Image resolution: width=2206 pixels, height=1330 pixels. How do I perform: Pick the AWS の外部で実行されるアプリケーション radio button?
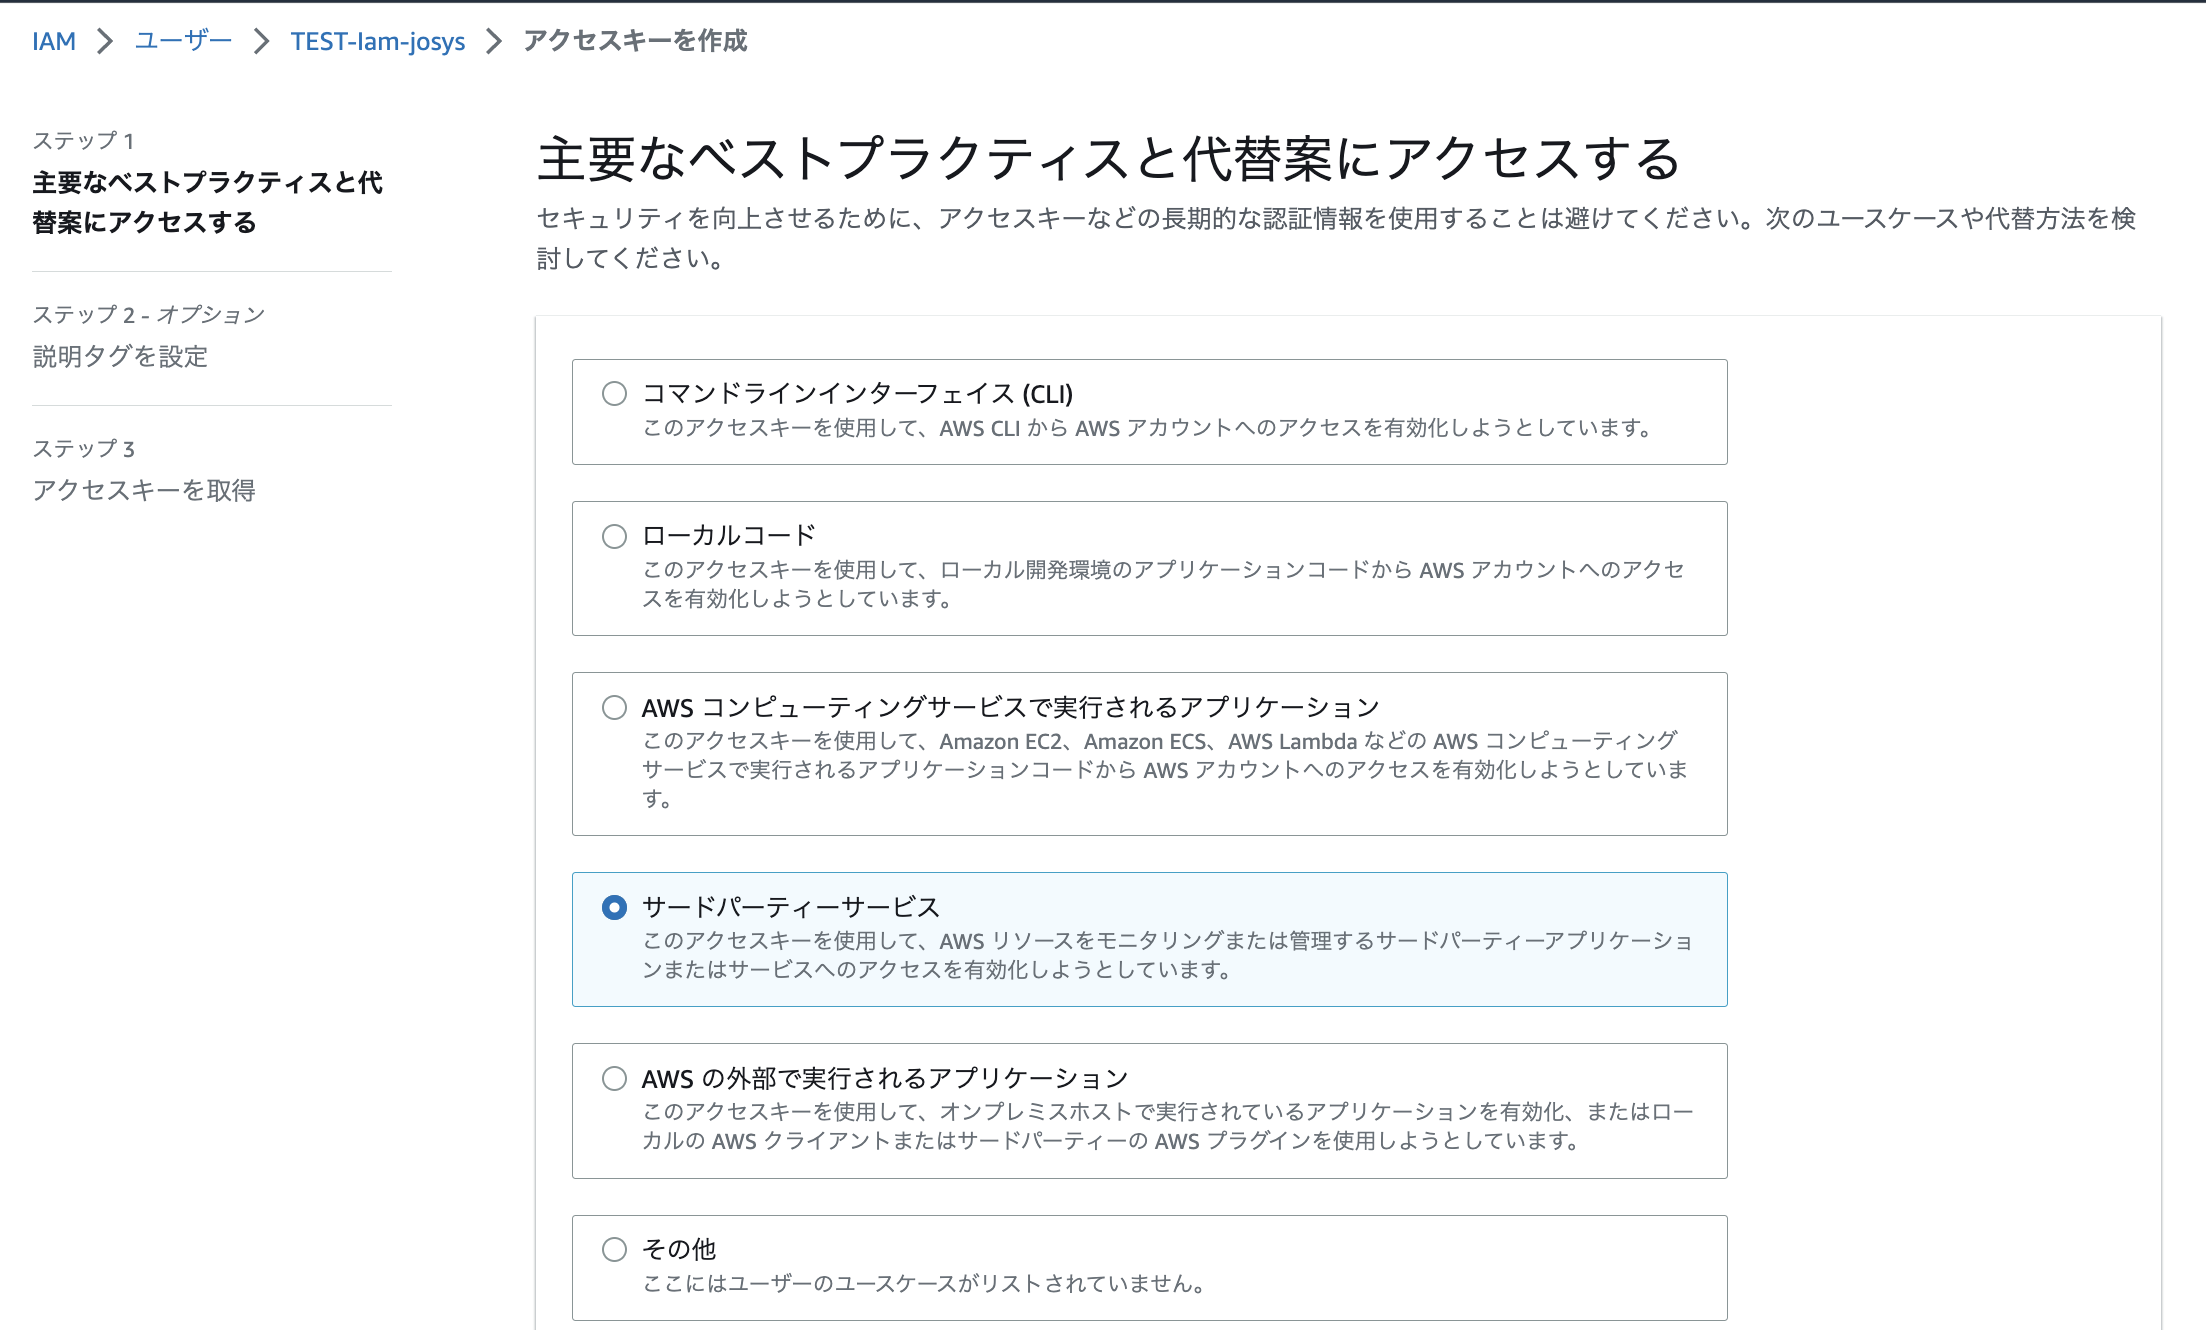point(614,1078)
